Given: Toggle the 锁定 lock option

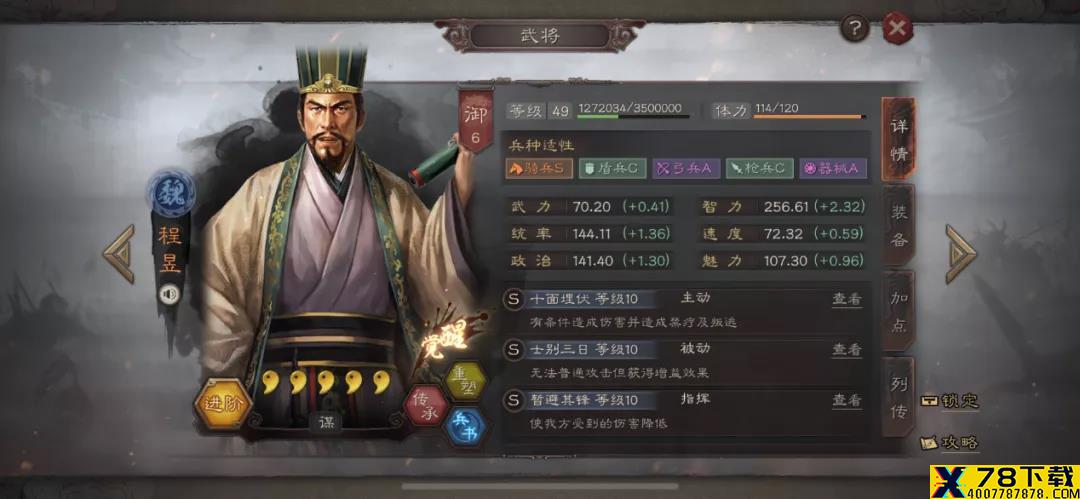Looking at the screenshot, I should tap(951, 401).
